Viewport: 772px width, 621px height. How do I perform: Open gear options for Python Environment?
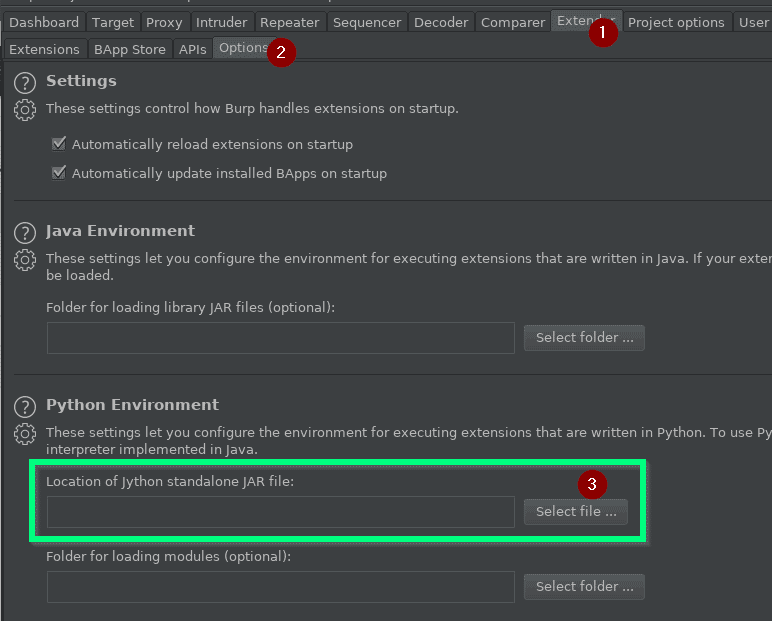click(25, 434)
